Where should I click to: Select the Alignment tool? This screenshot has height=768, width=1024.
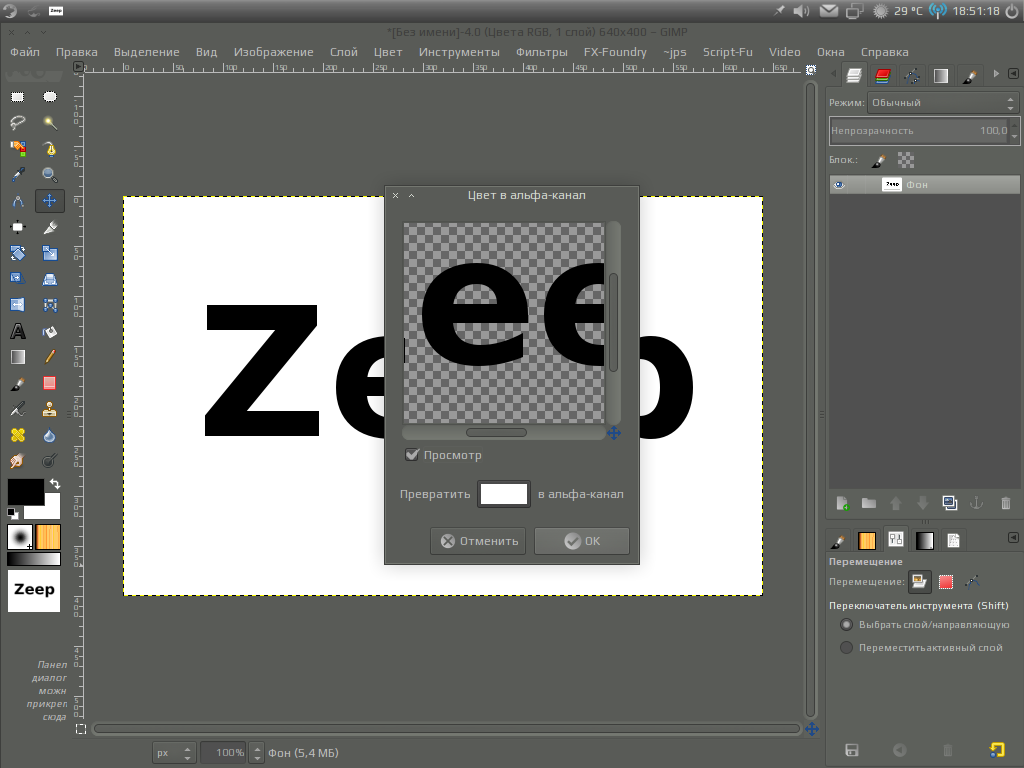(x=18, y=227)
